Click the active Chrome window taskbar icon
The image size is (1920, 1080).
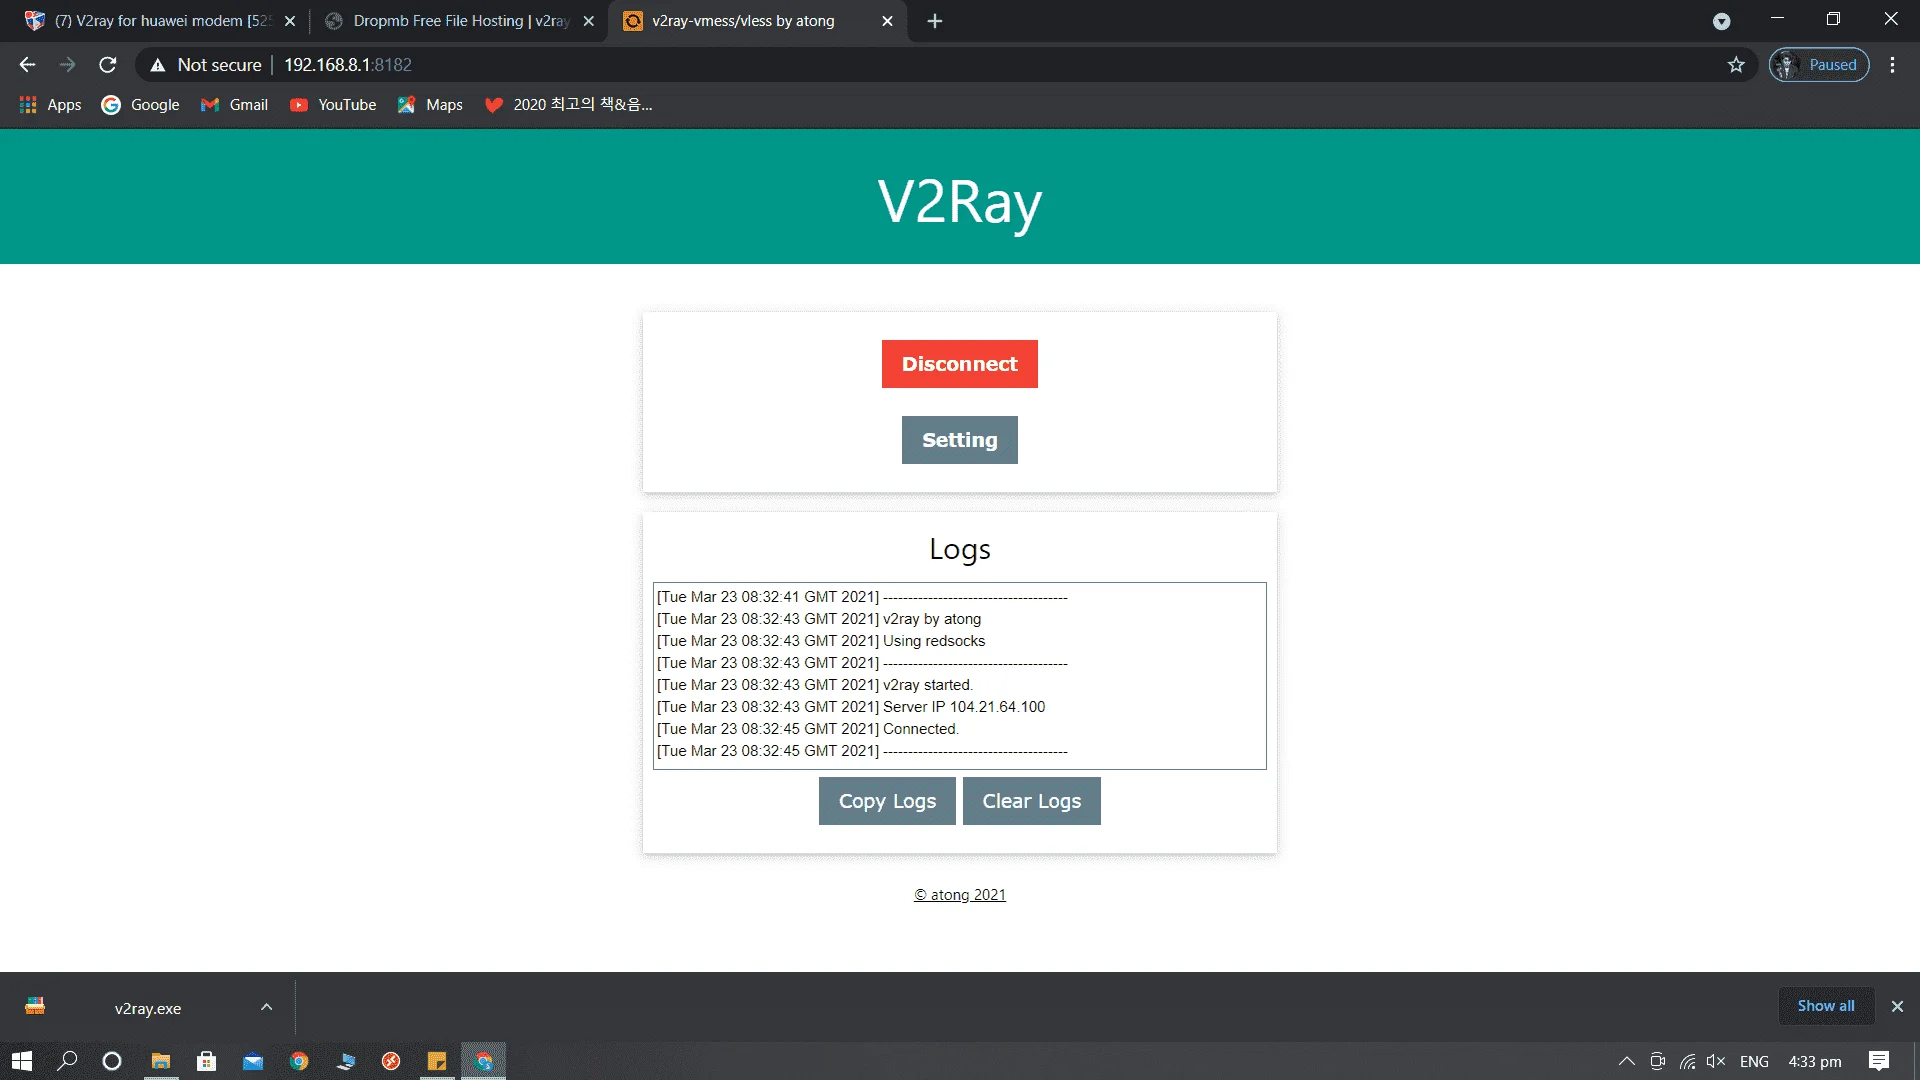[x=484, y=1061]
